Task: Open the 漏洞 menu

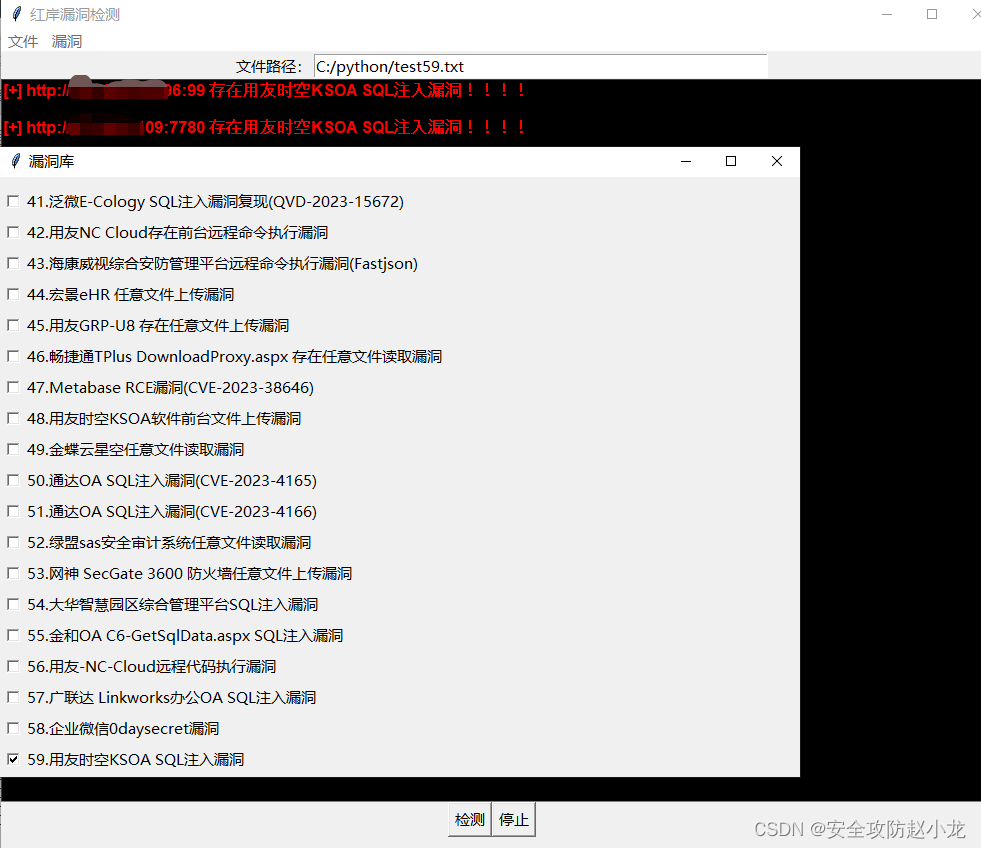Action: click(66, 41)
